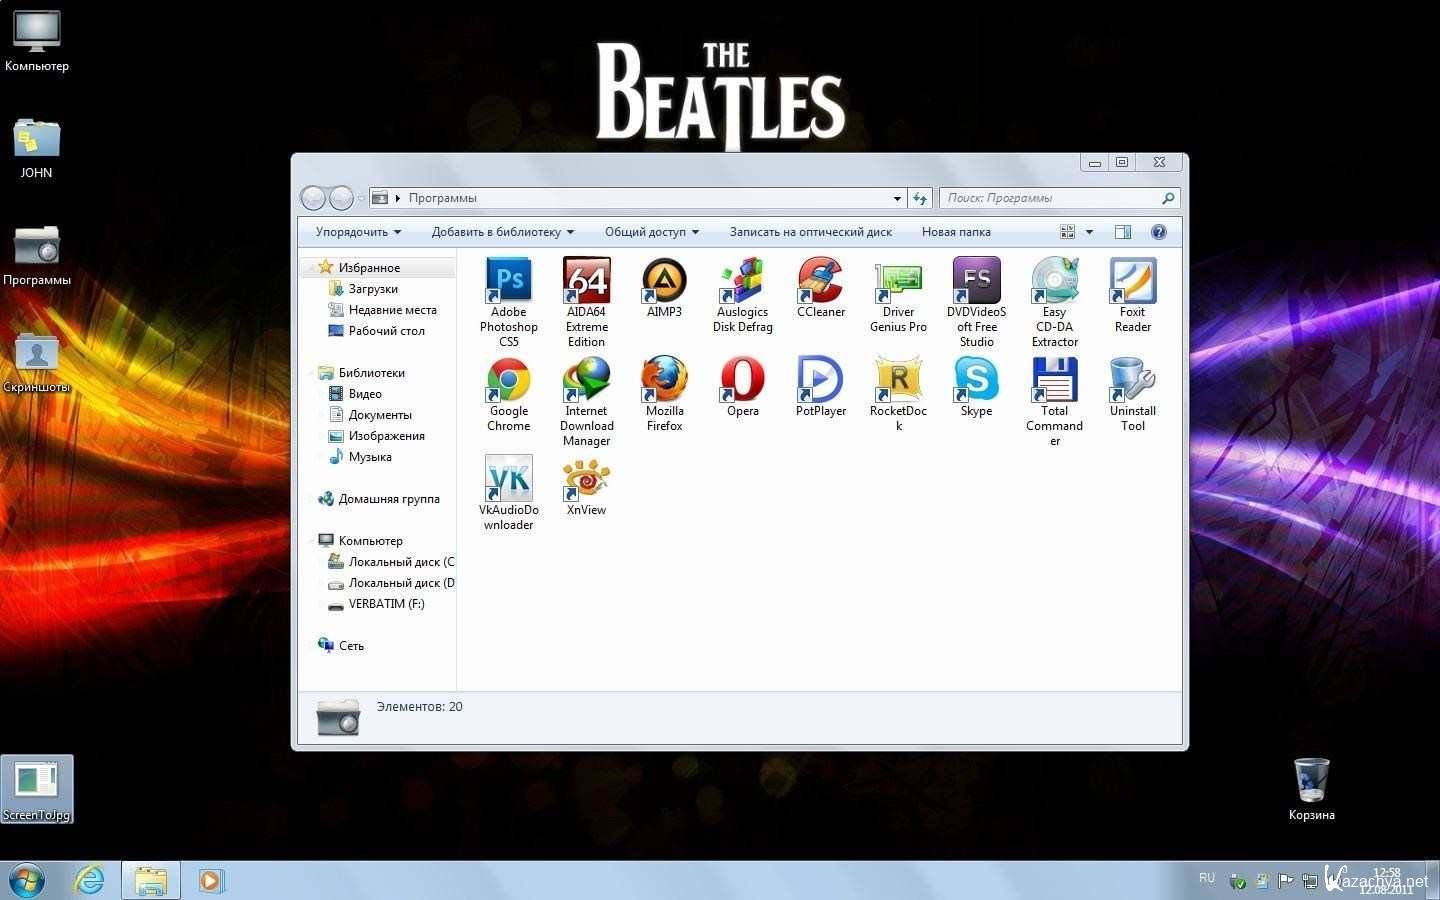The image size is (1440, 900).
Task: Open Internet Explorer from the taskbar
Action: tap(90, 880)
